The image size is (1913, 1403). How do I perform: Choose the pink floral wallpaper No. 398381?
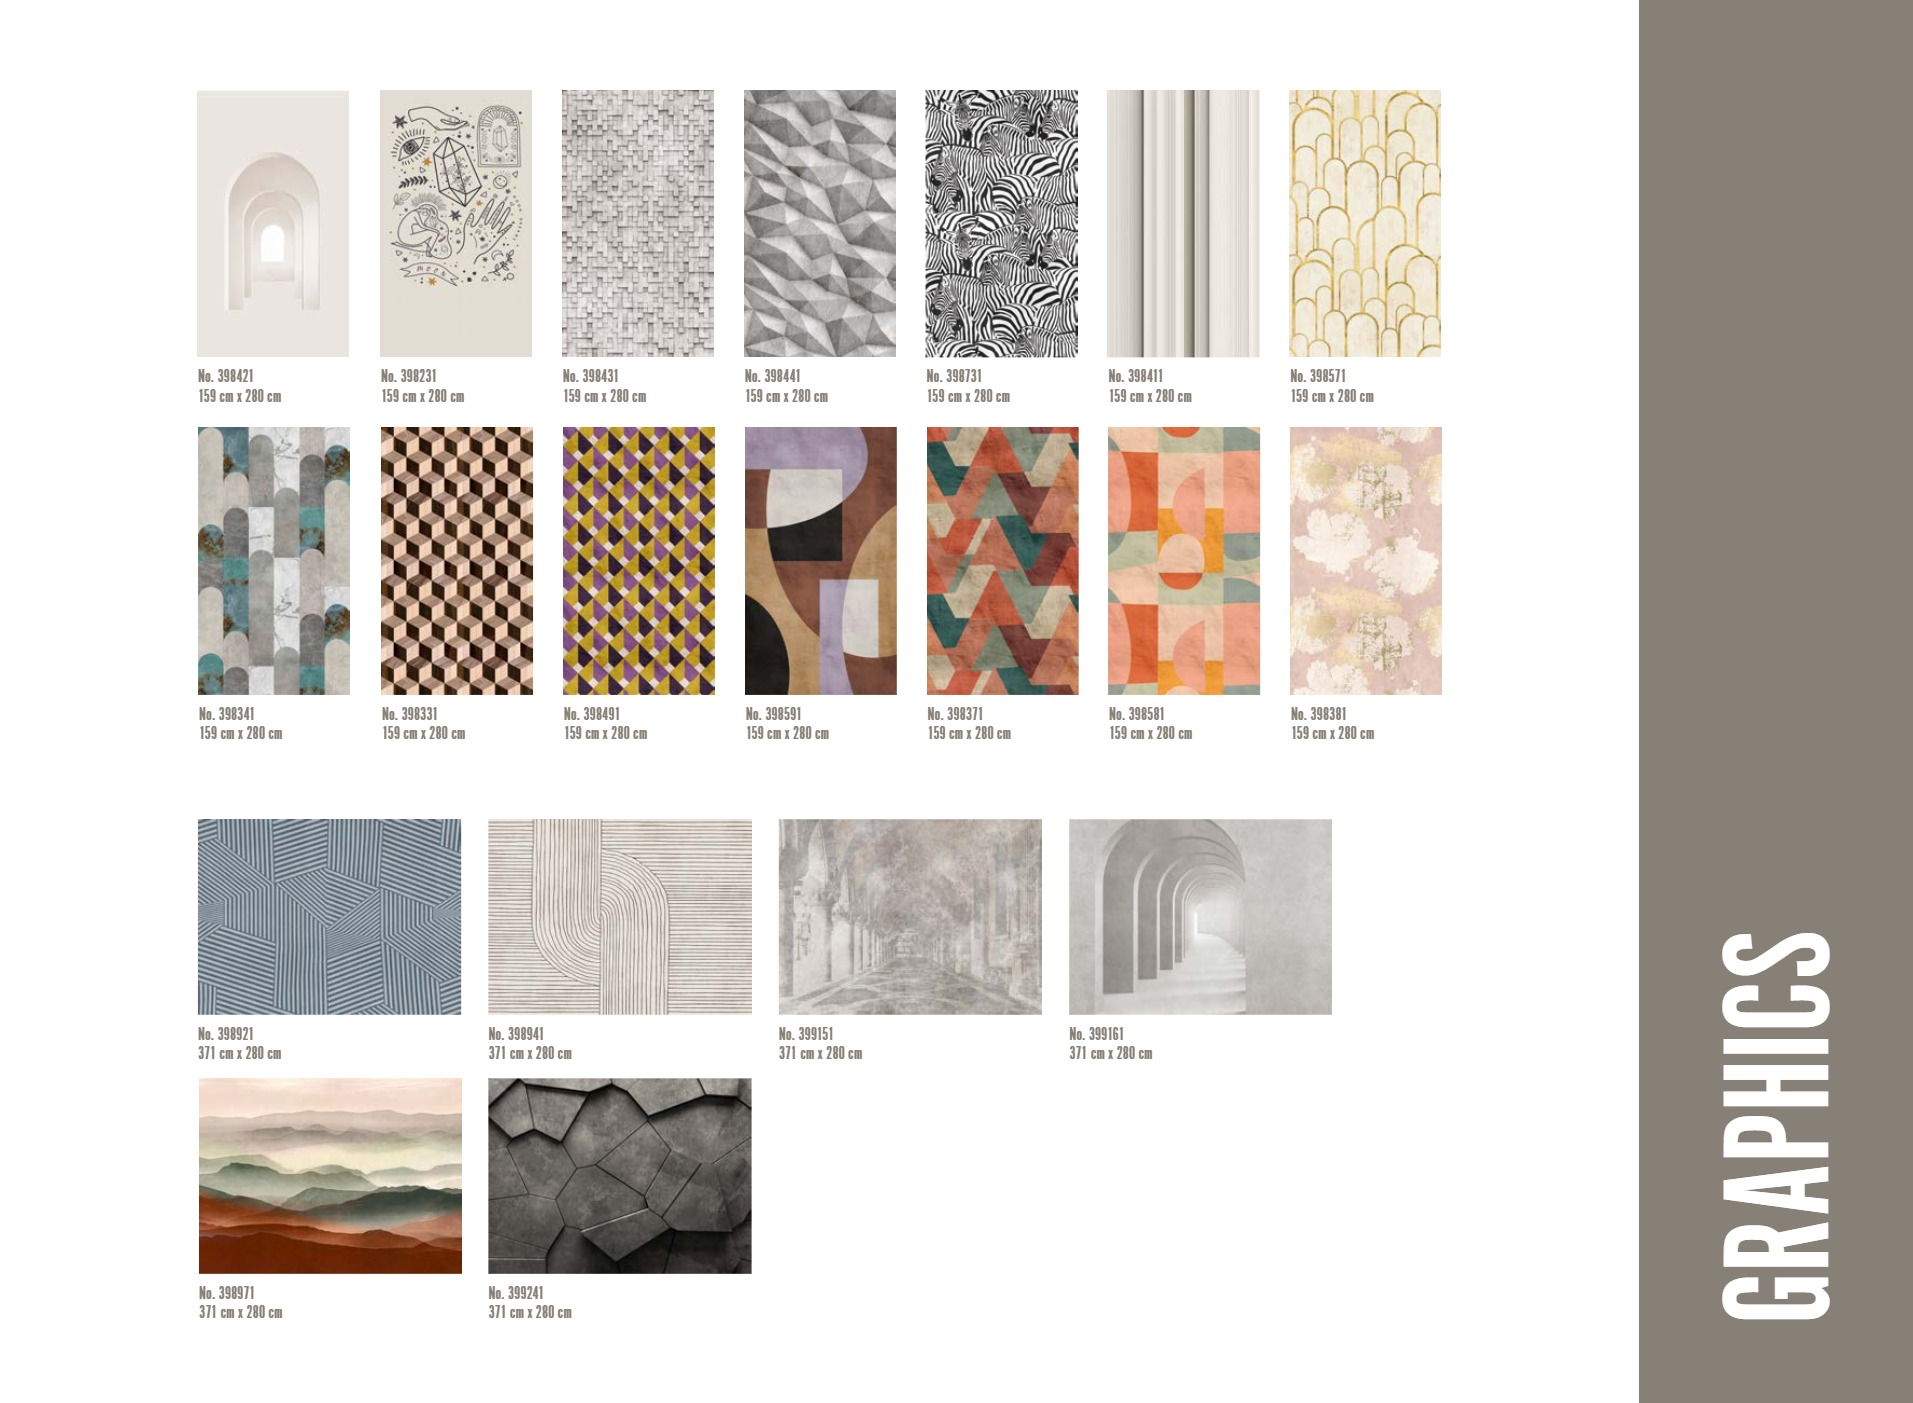pyautogui.click(x=1366, y=561)
